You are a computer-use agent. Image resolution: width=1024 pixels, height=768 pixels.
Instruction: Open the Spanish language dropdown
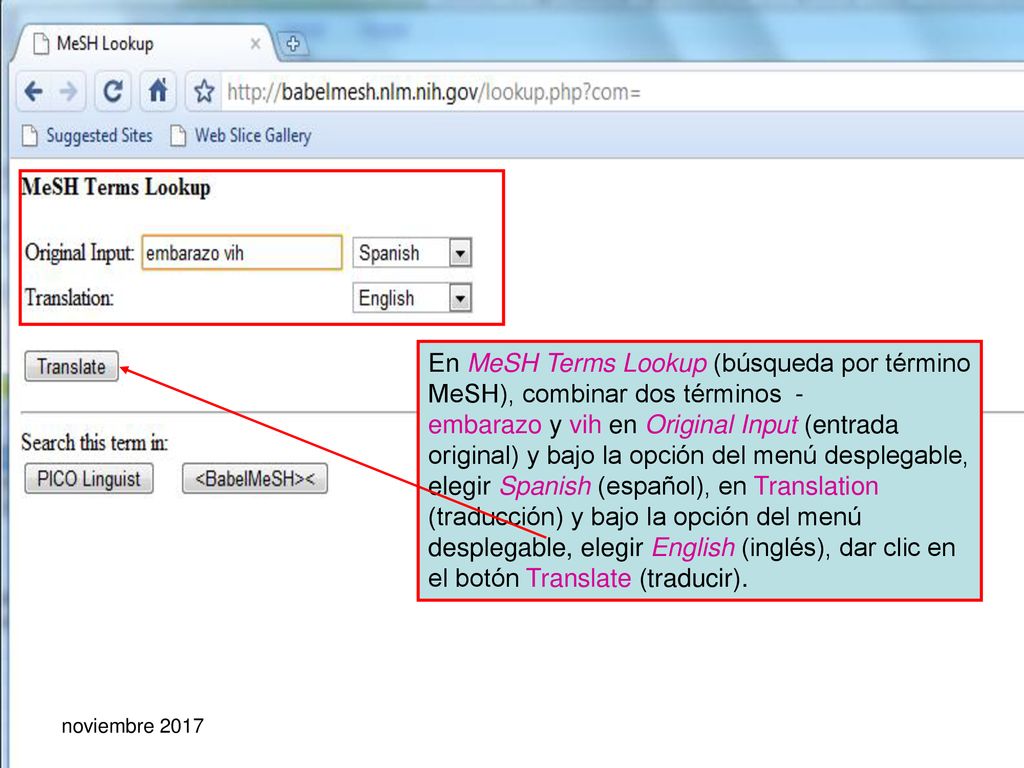[x=411, y=253]
